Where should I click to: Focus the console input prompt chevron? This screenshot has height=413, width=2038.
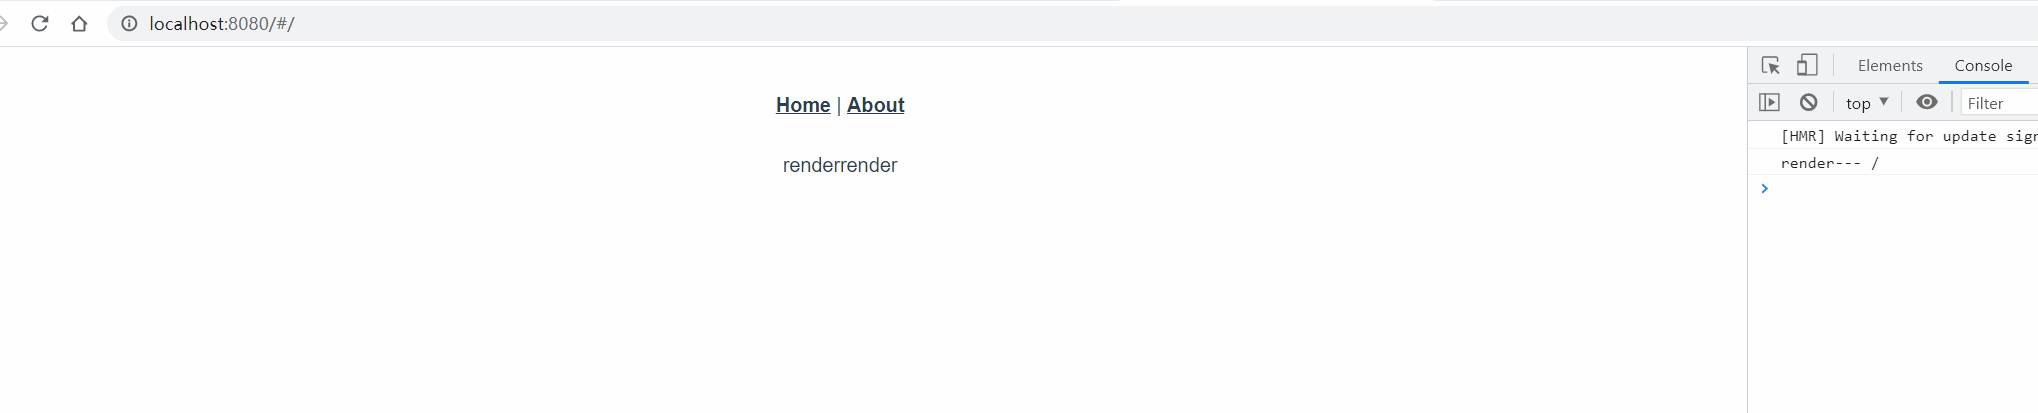pyautogui.click(x=1765, y=188)
